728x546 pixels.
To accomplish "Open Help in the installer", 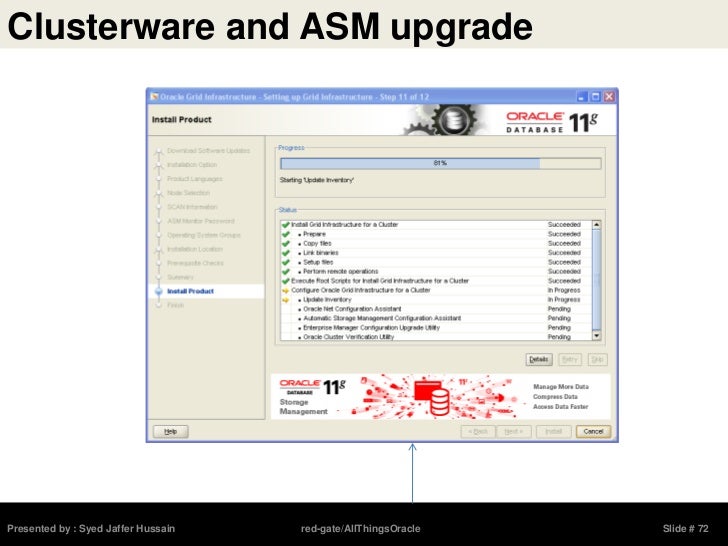I will tap(170, 432).
